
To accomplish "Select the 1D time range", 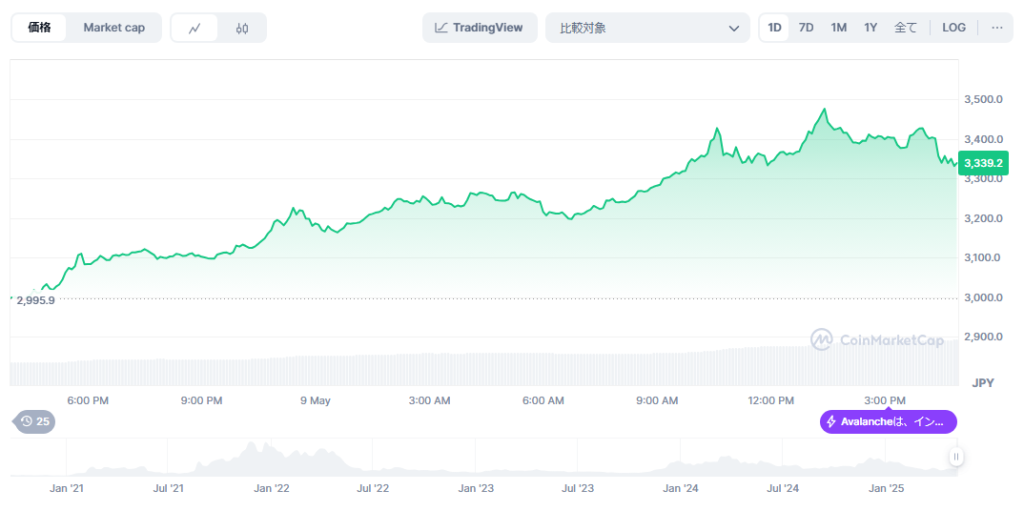I will (774, 28).
